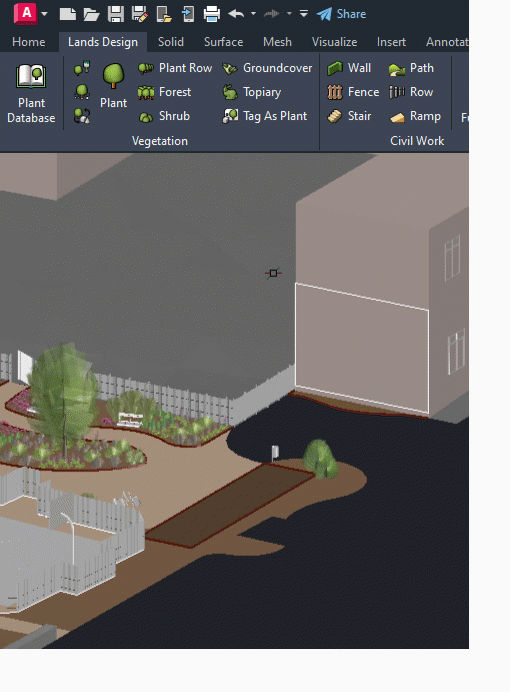This screenshot has height=692, width=510.
Task: Draw a Fence
Action: [353, 92]
